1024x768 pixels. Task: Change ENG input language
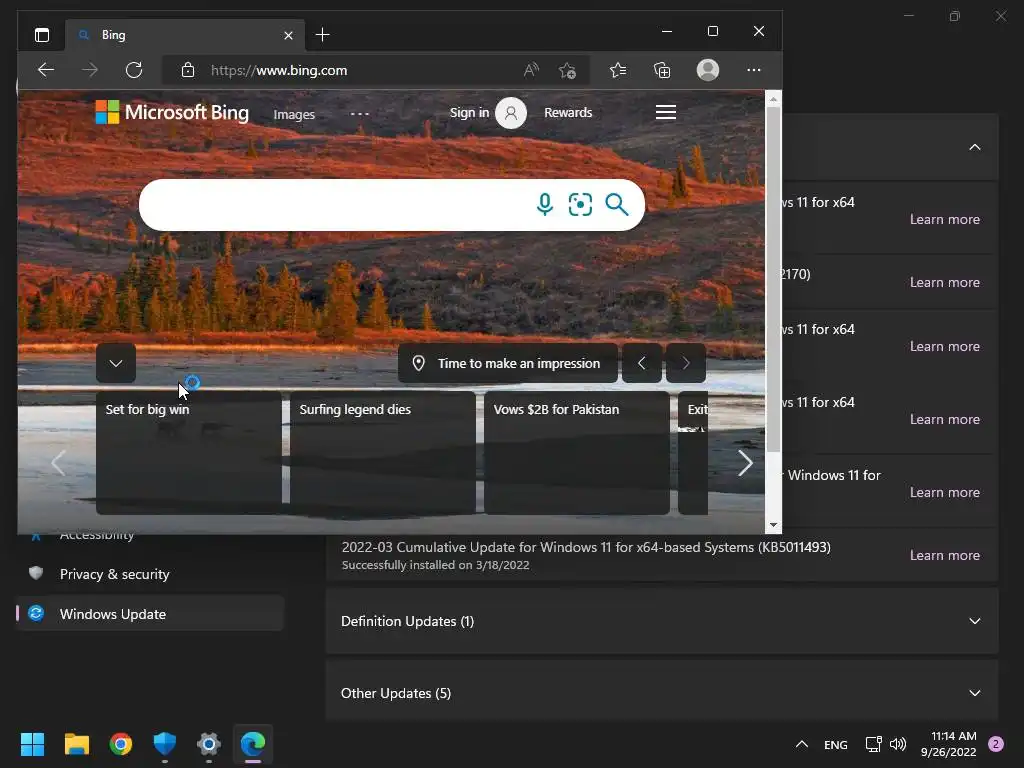click(835, 744)
